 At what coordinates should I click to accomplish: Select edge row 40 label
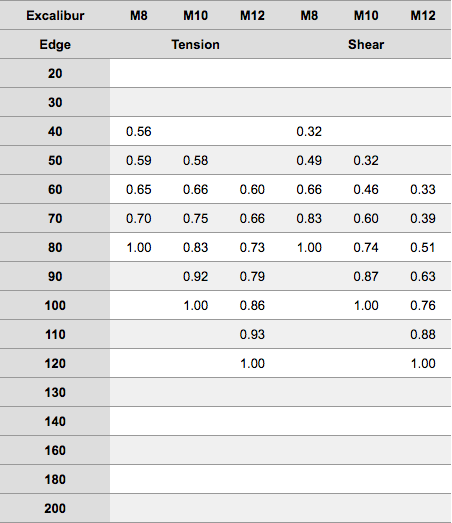[55, 131]
